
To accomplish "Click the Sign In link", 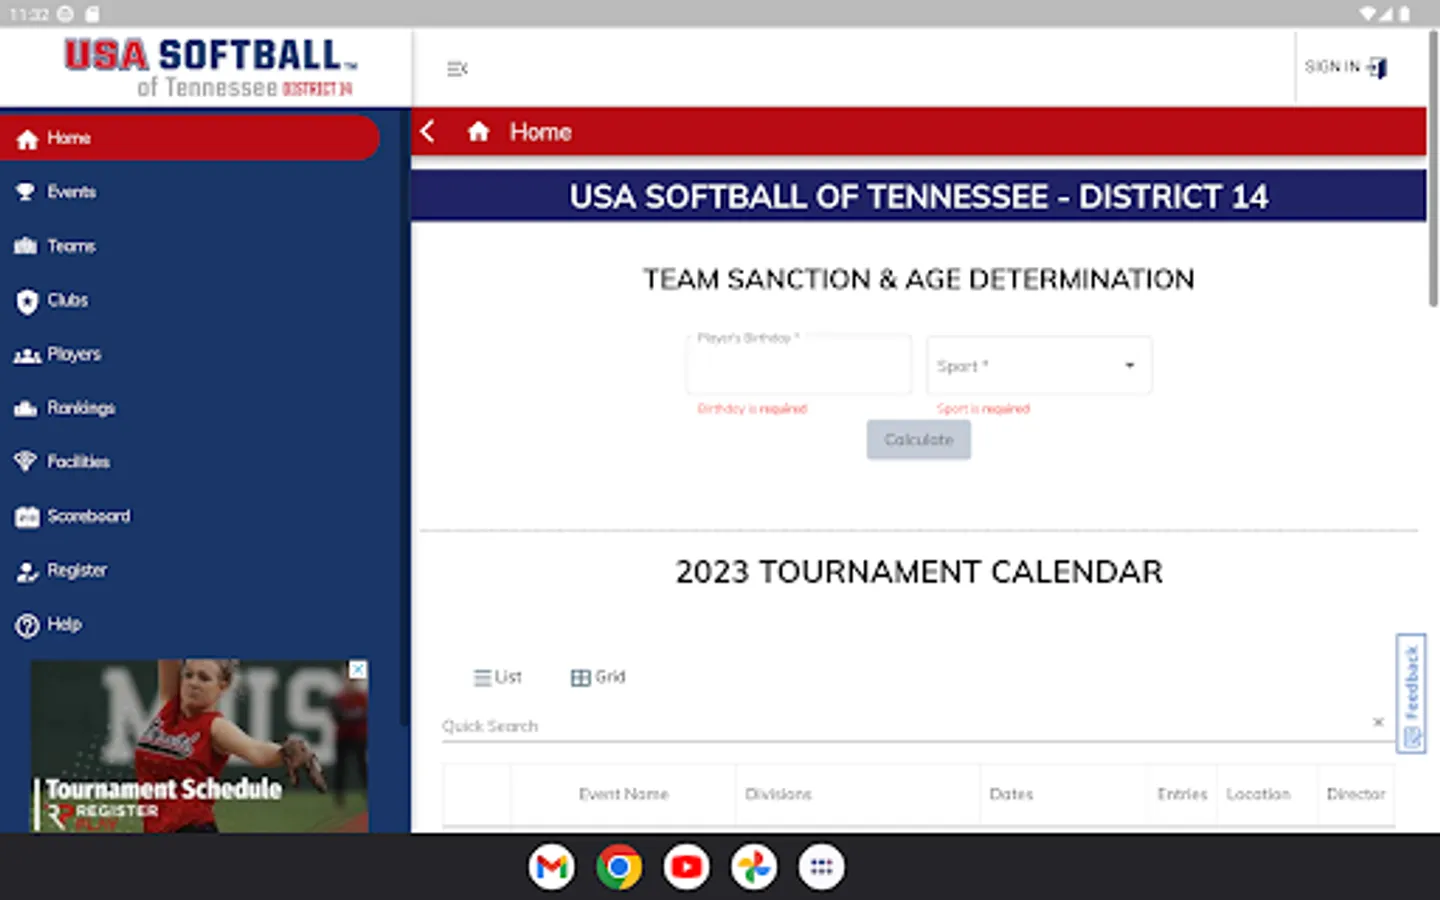I will [1332, 67].
